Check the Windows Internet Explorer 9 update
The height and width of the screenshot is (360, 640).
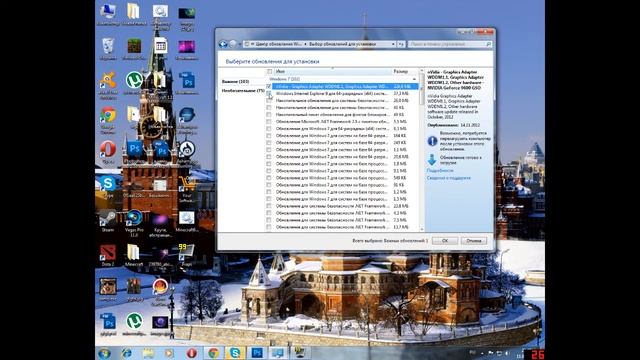269,93
